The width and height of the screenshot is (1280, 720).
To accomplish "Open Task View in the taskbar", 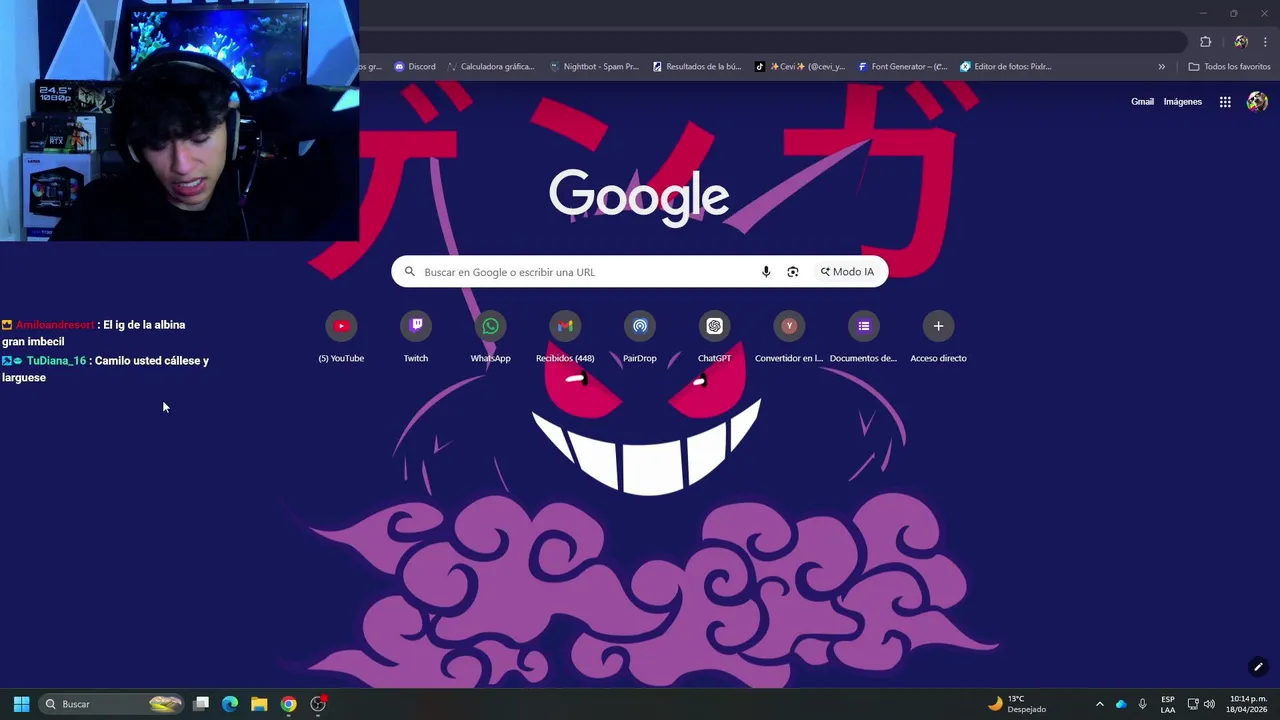I will 201,704.
